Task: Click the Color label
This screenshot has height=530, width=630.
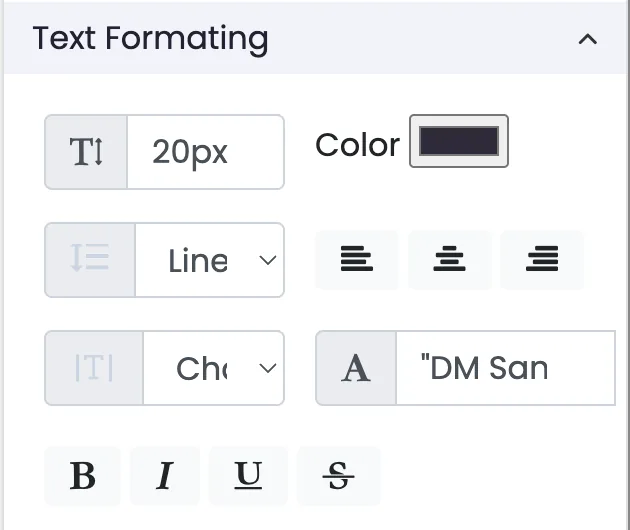Action: coord(358,145)
